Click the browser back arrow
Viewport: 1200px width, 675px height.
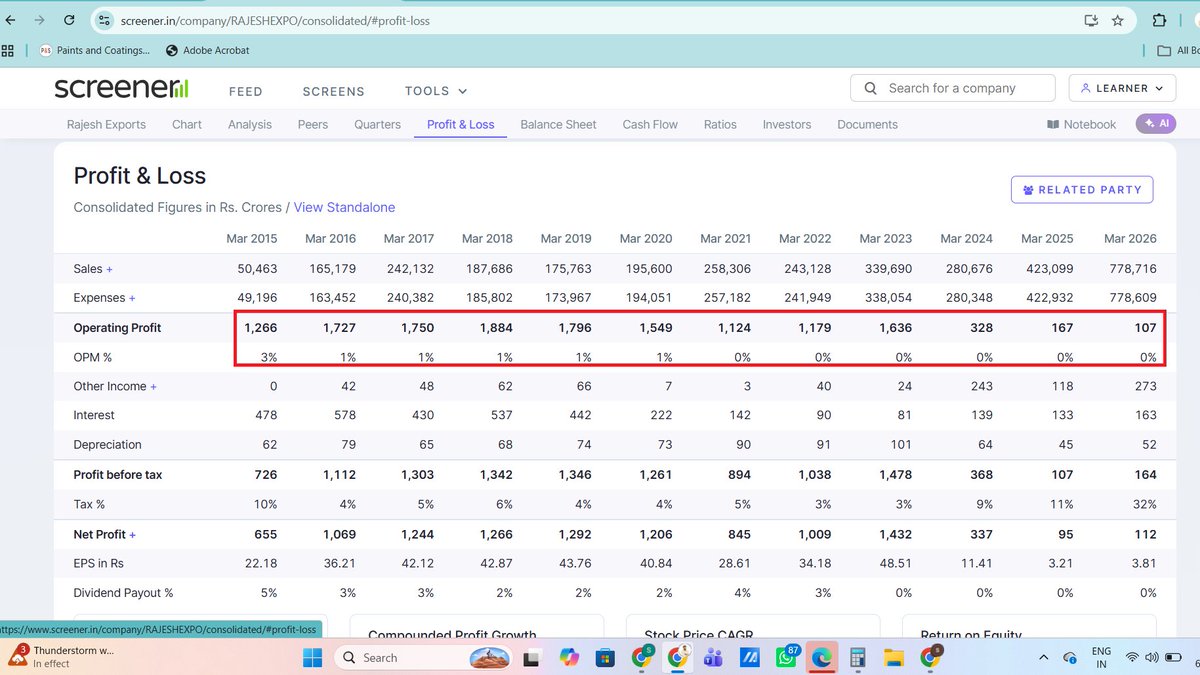(10, 20)
